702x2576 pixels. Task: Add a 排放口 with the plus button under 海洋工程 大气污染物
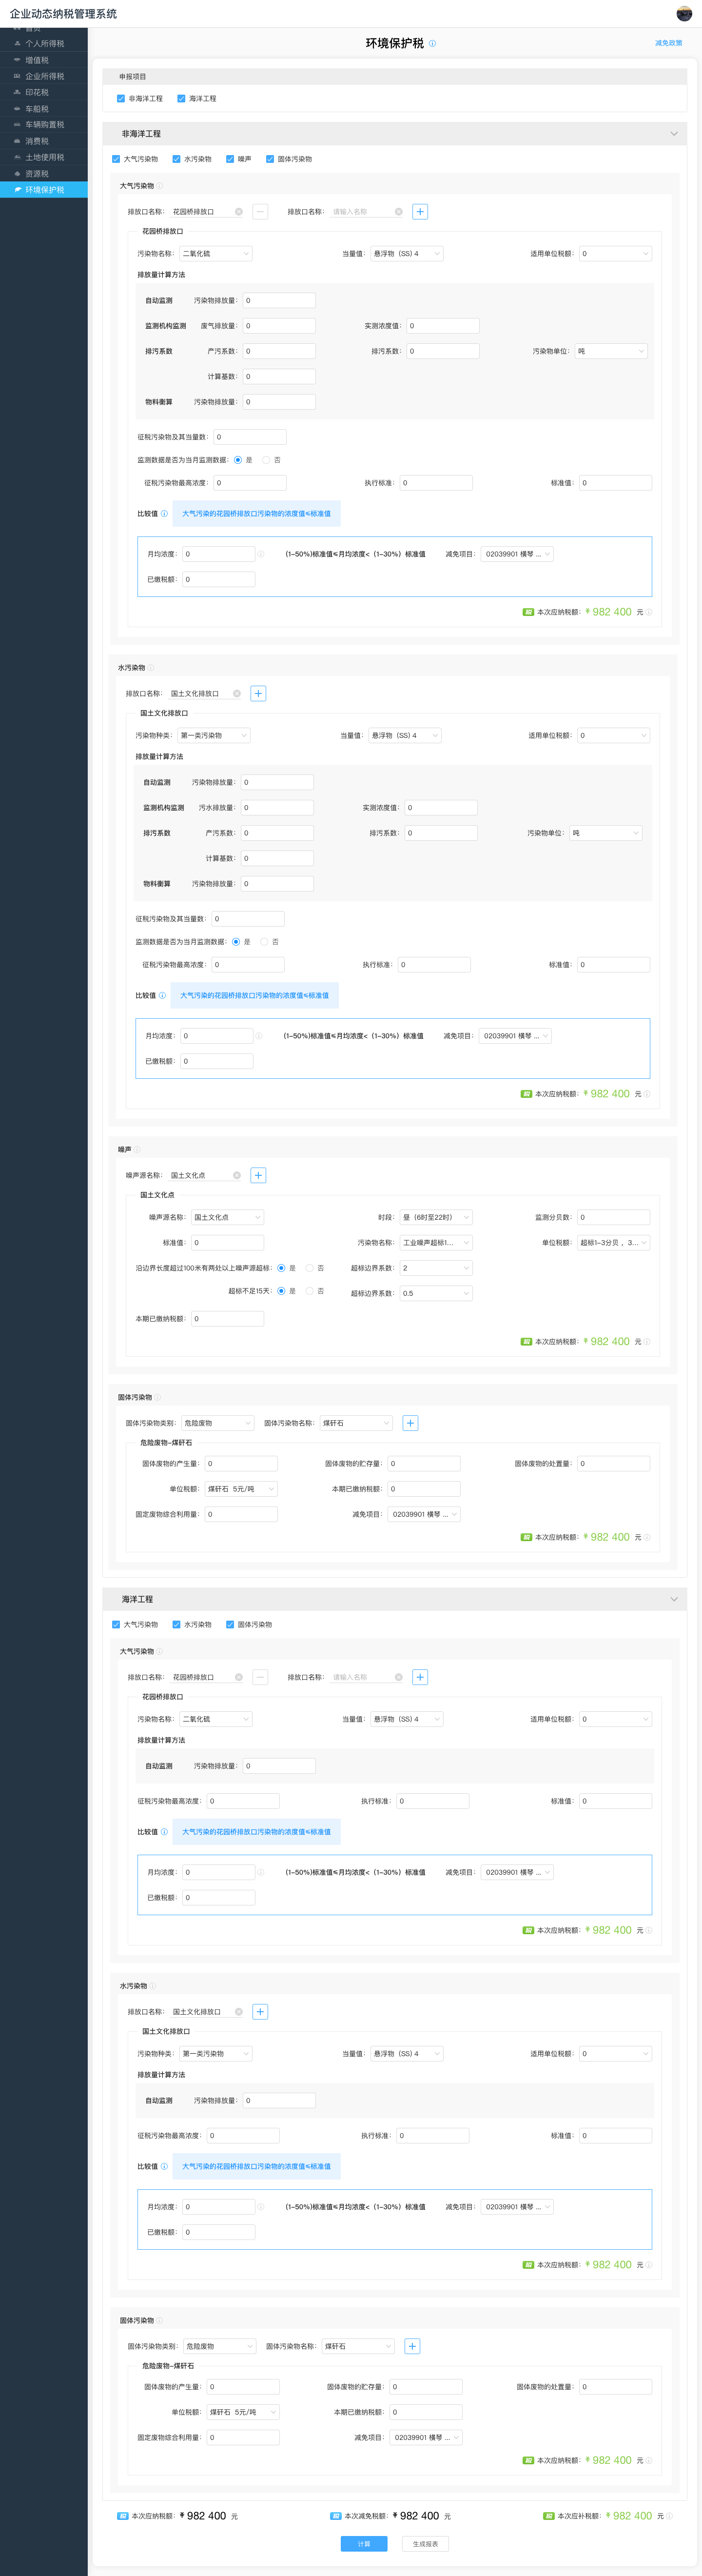click(x=420, y=1677)
